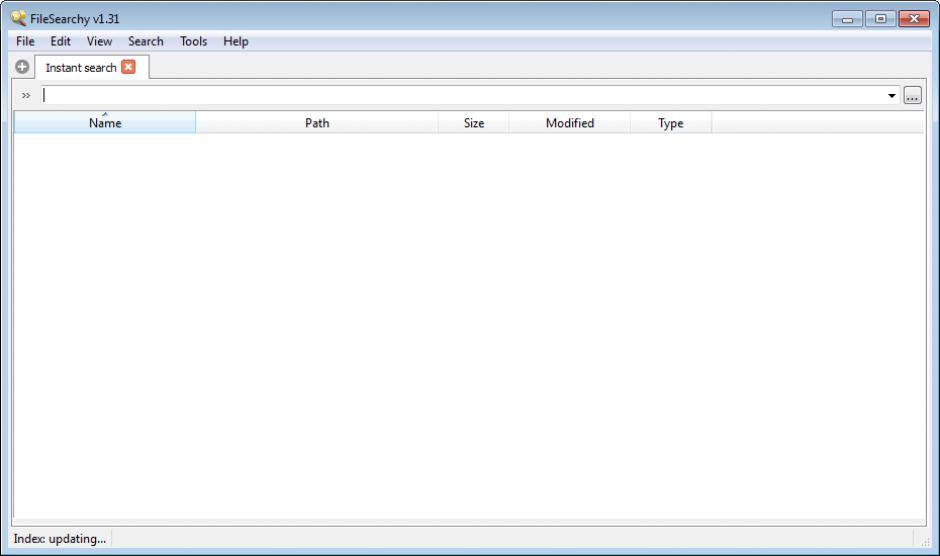Open the View menu
This screenshot has height=556, width=940.
tap(100, 41)
